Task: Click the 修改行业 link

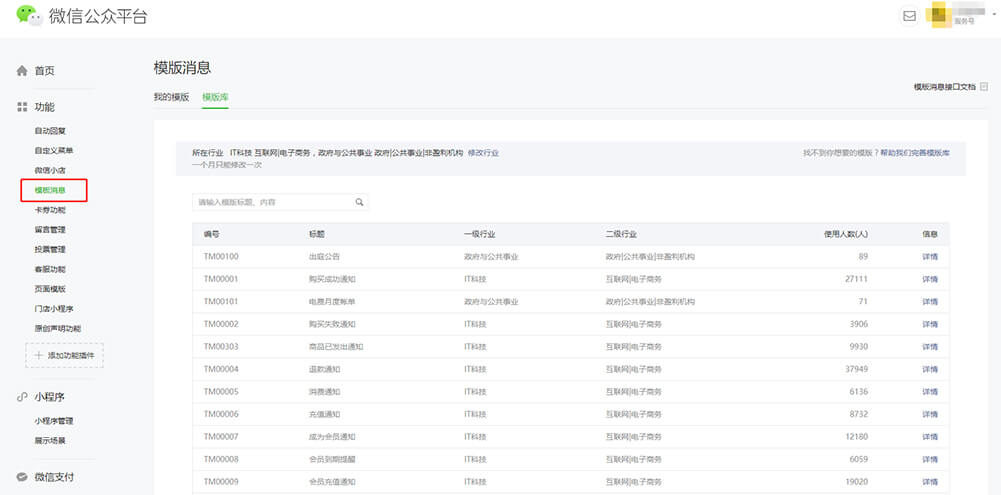Action: (483, 153)
